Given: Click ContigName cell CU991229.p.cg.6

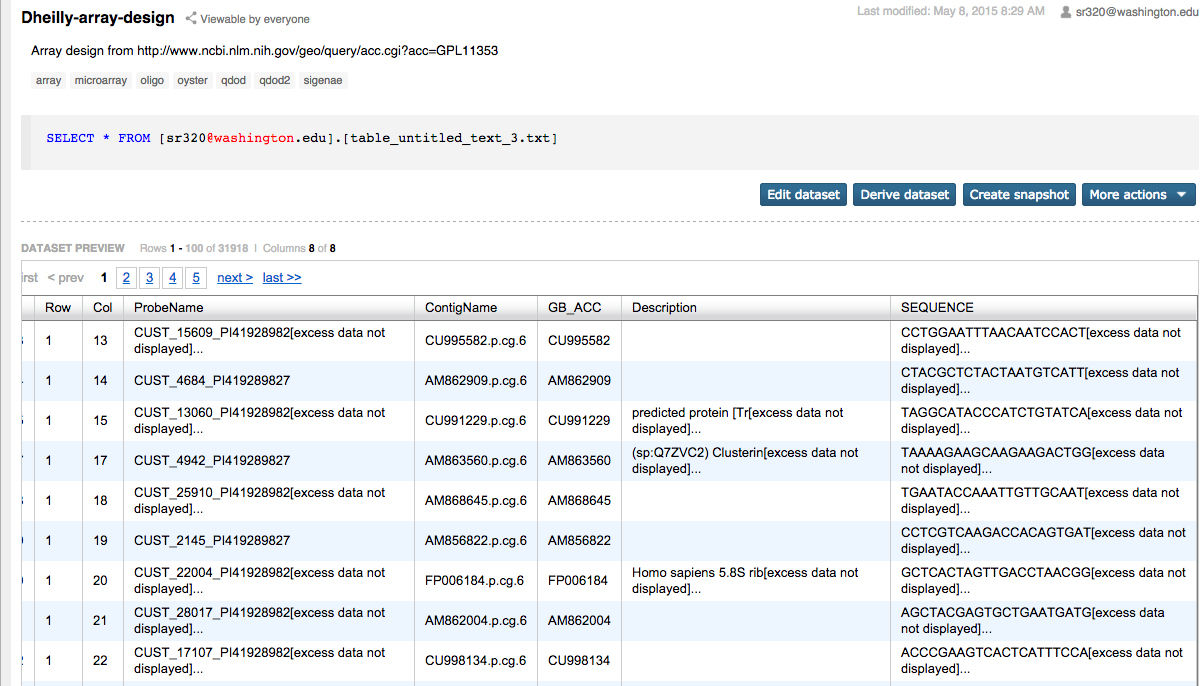Looking at the screenshot, I should [x=475, y=421].
